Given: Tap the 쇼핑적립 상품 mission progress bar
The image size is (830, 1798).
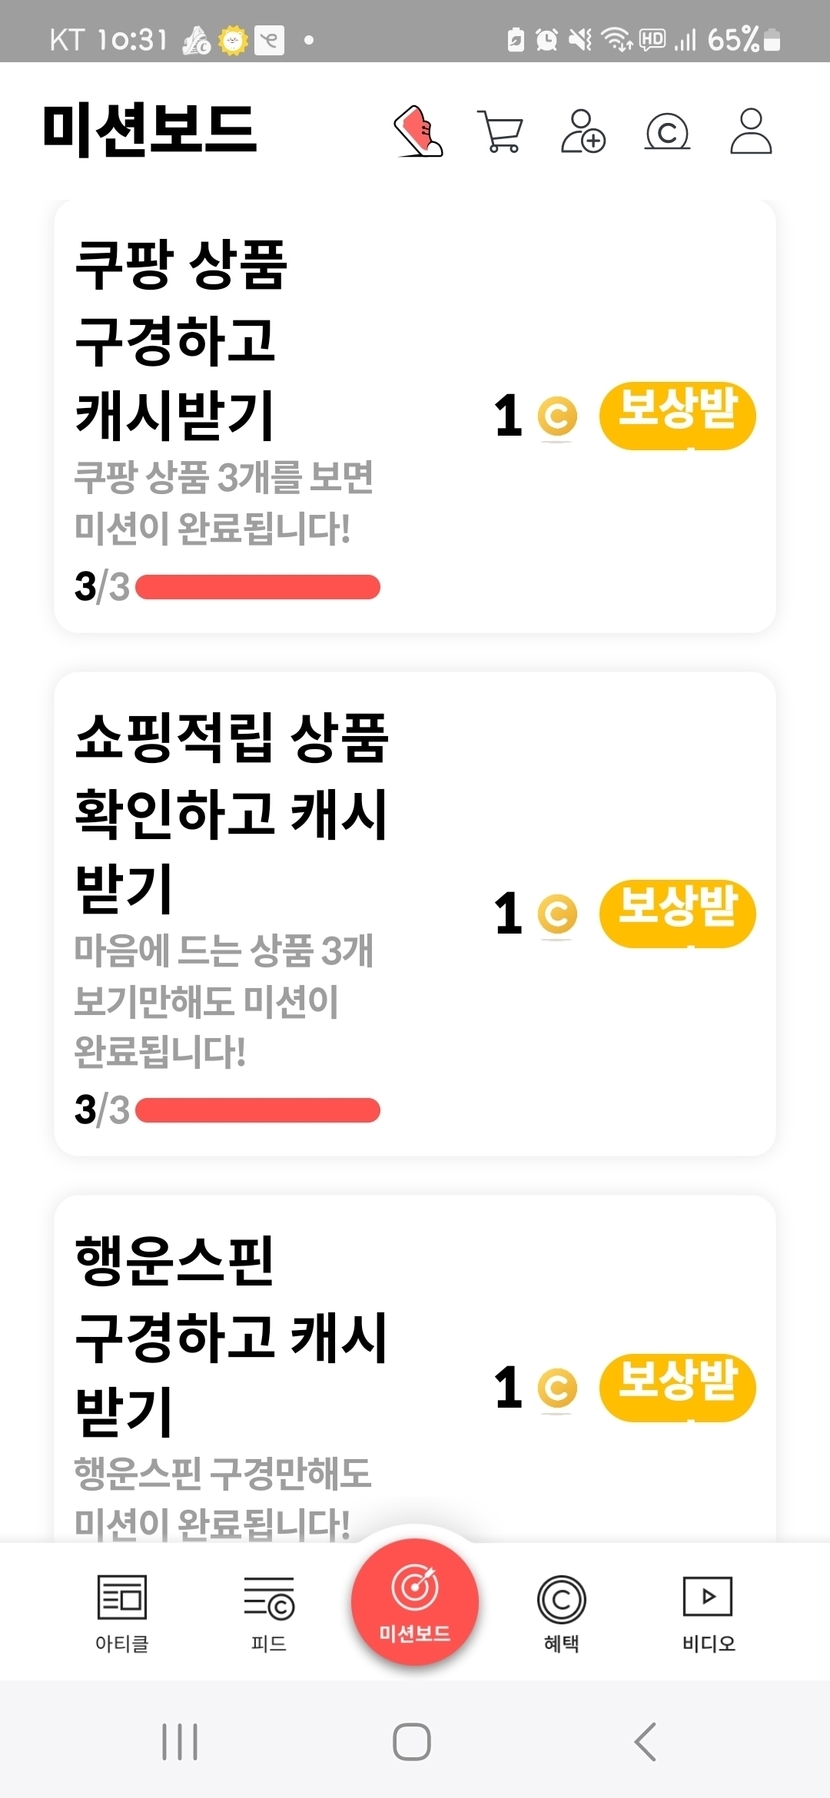Looking at the screenshot, I should 258,1110.
